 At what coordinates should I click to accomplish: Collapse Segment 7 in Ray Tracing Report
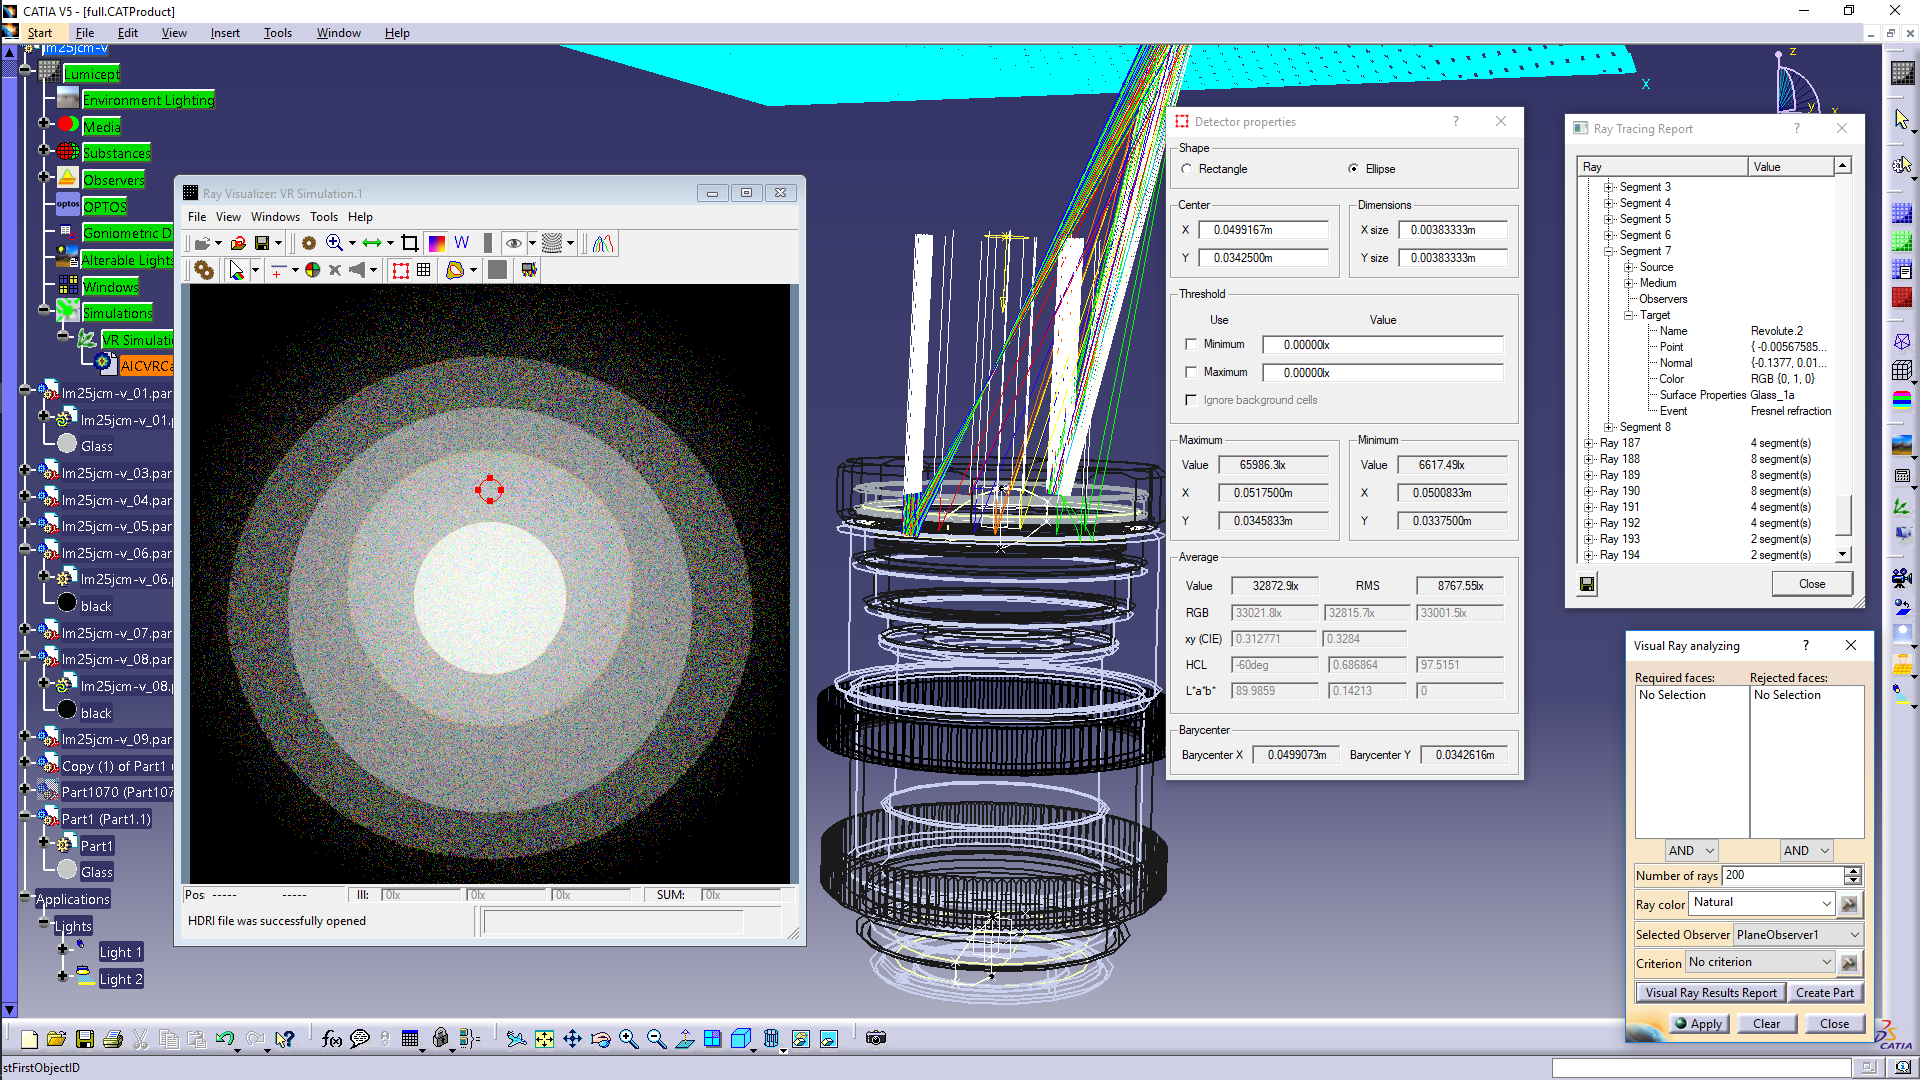pyautogui.click(x=1608, y=251)
